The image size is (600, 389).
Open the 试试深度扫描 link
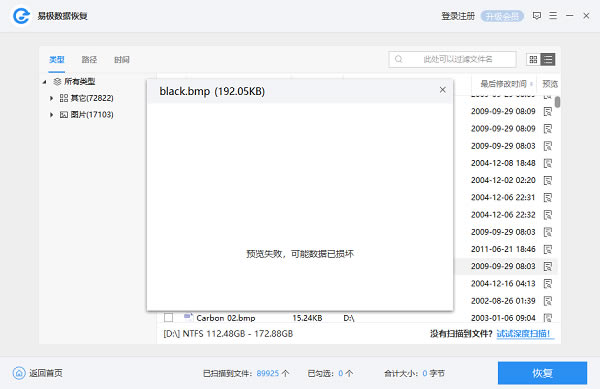coord(523,334)
